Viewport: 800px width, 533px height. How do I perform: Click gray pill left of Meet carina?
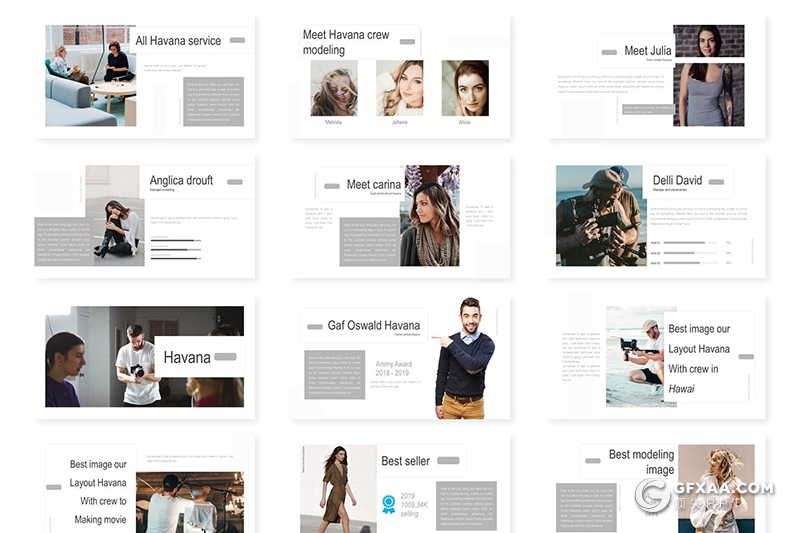(x=331, y=186)
